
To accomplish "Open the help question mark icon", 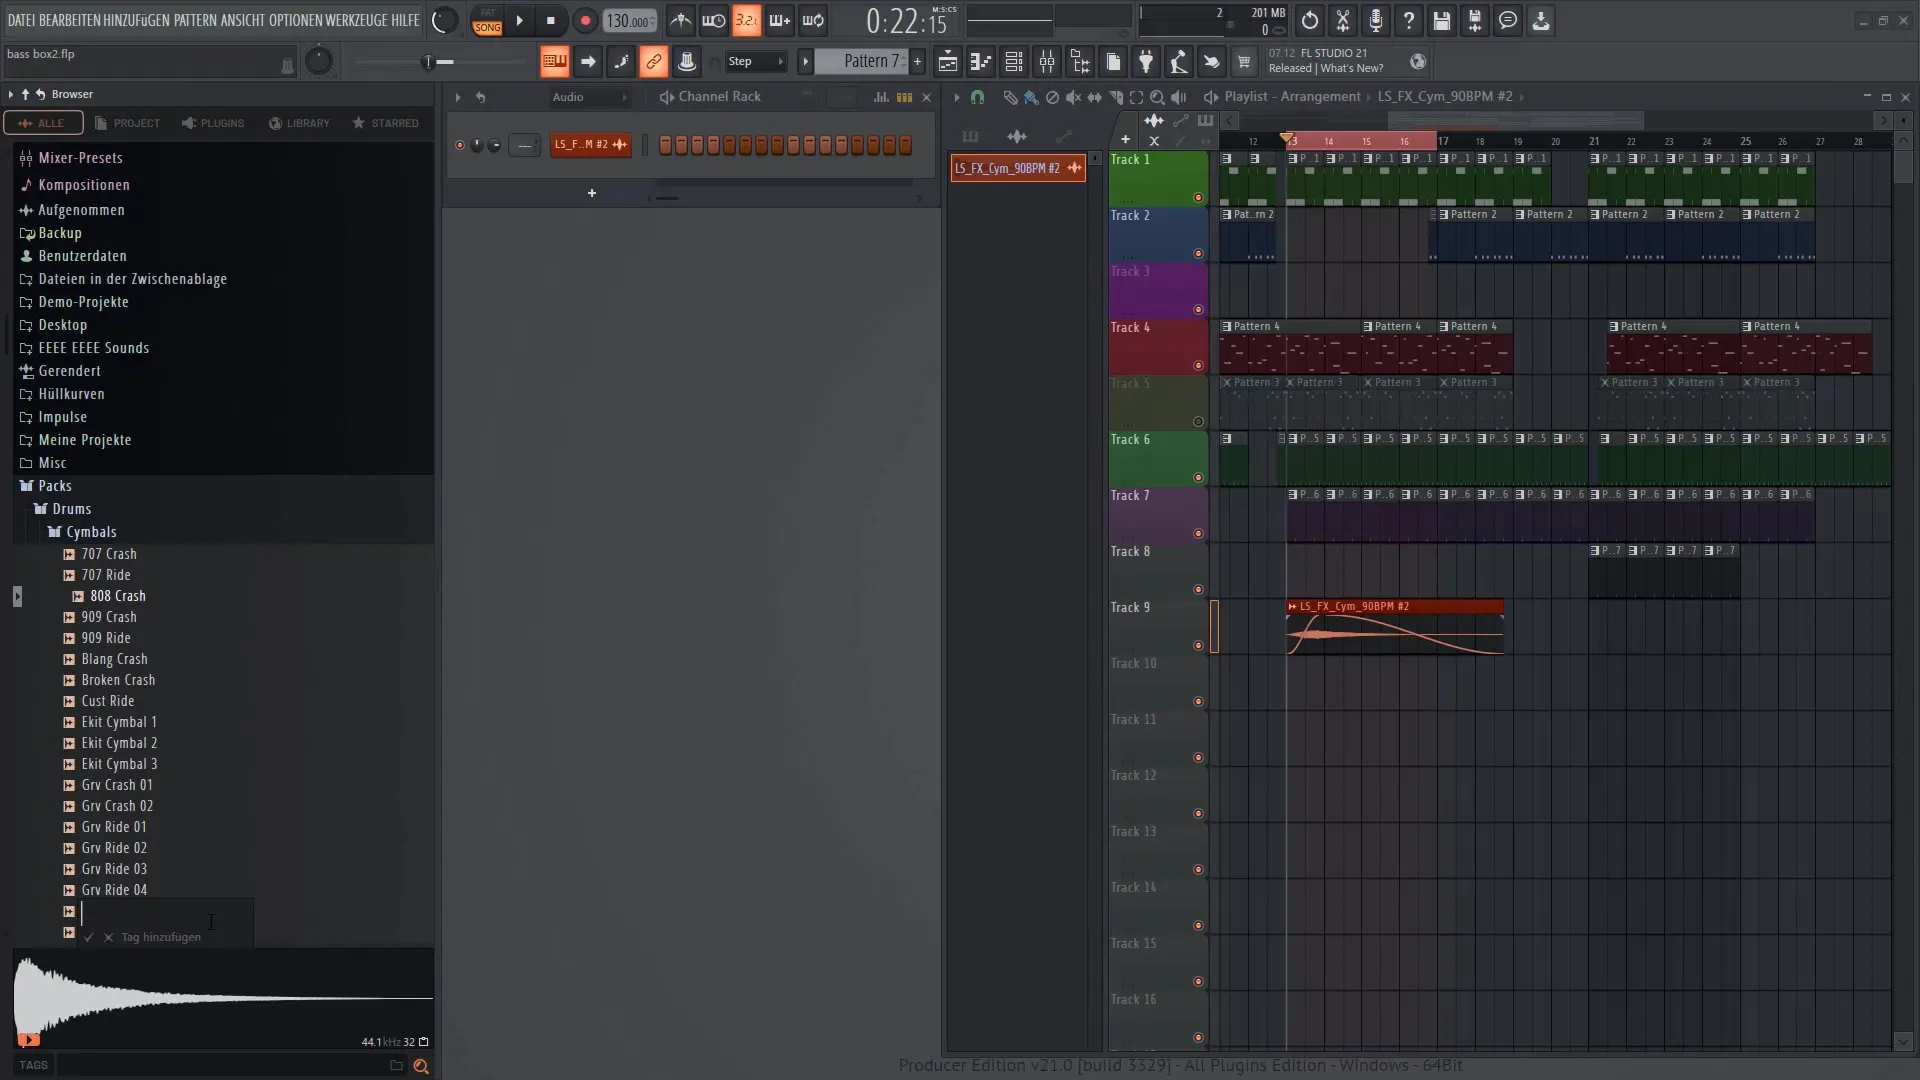I will (1409, 21).
